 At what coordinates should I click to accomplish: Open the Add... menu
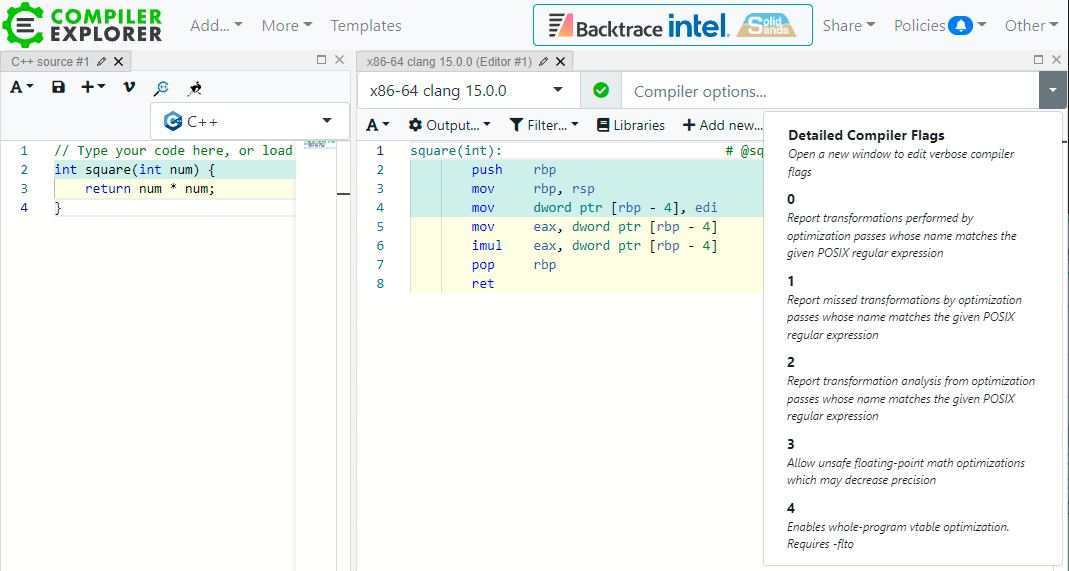point(216,25)
